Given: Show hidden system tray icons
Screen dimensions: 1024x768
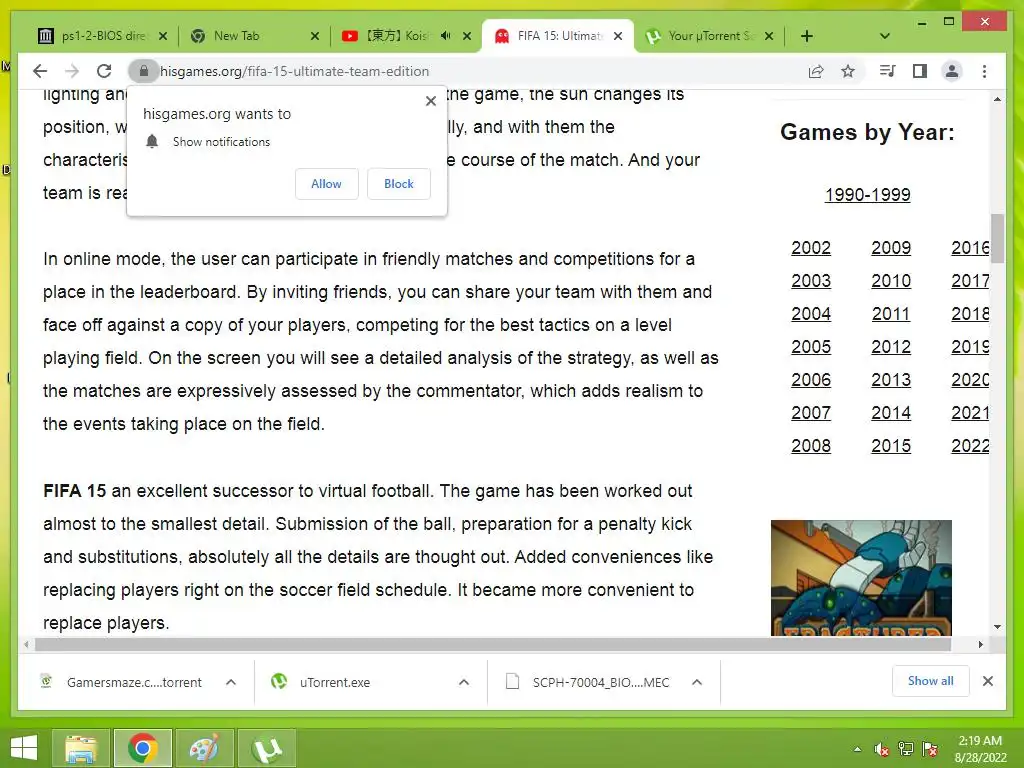Looking at the screenshot, I should (x=857, y=749).
